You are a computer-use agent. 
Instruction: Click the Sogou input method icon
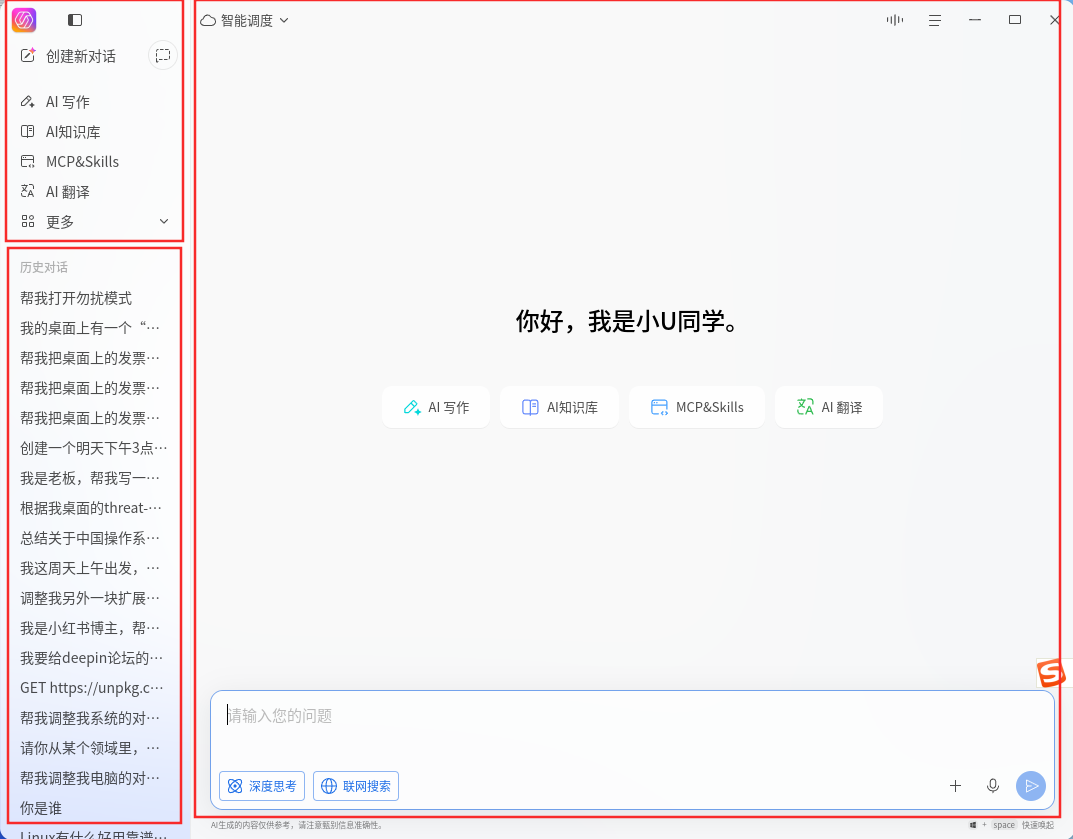1051,673
